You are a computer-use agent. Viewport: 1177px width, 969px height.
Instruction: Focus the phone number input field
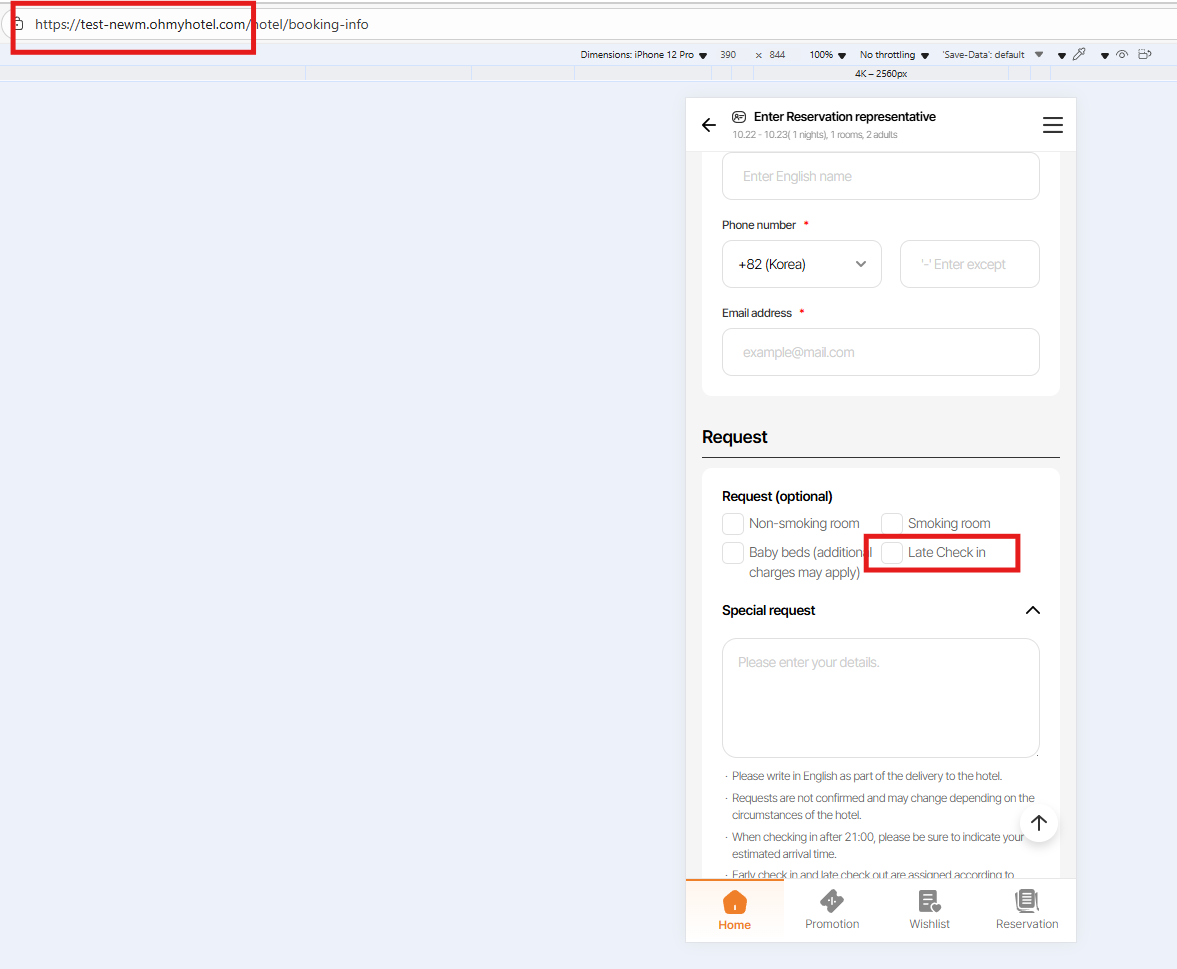(970, 264)
